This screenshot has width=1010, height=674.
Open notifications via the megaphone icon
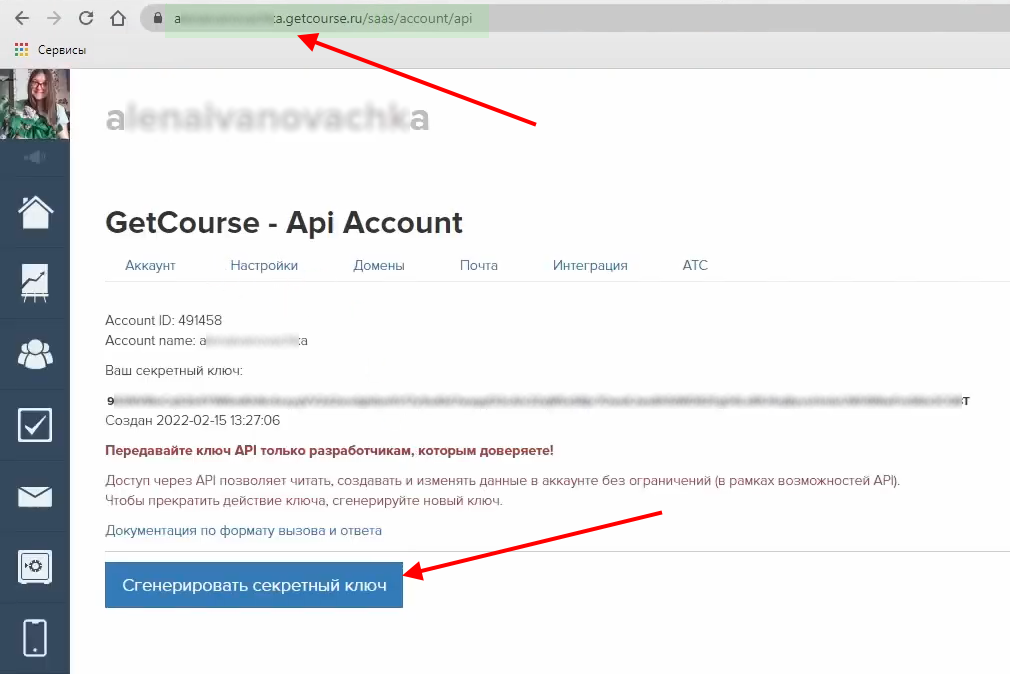click(35, 157)
